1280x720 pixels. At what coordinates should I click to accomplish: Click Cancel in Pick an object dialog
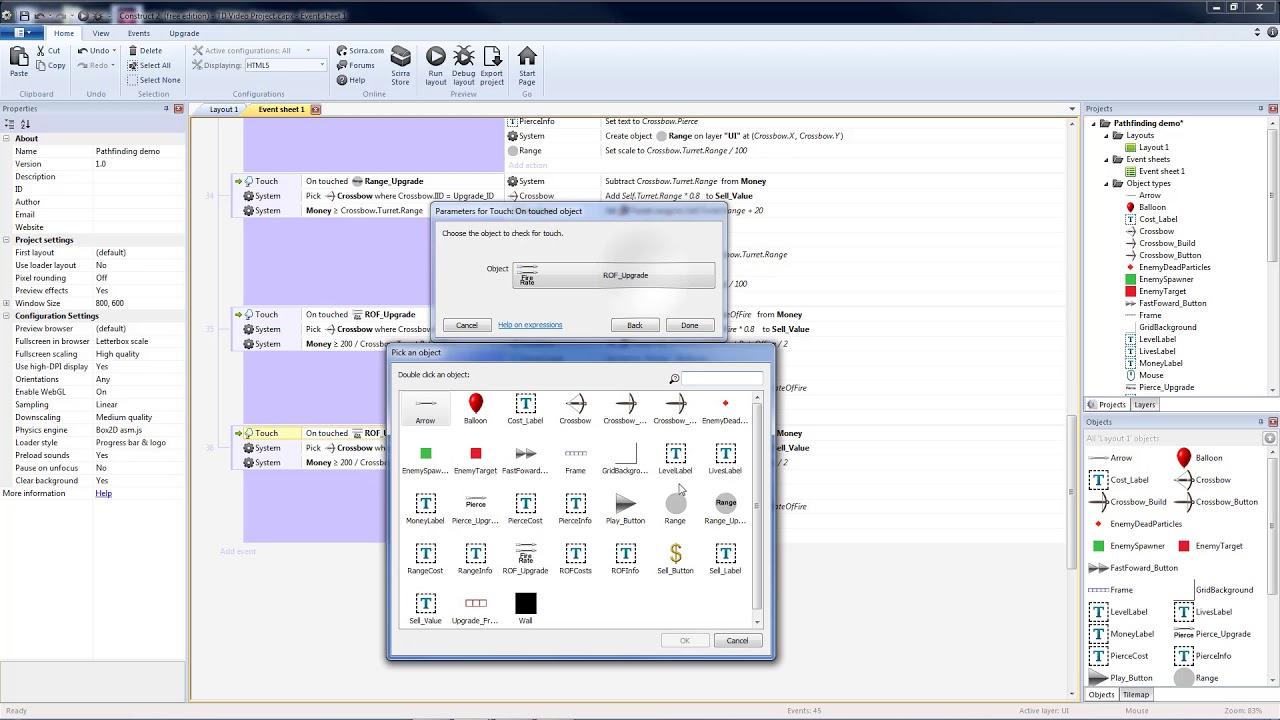pos(737,640)
